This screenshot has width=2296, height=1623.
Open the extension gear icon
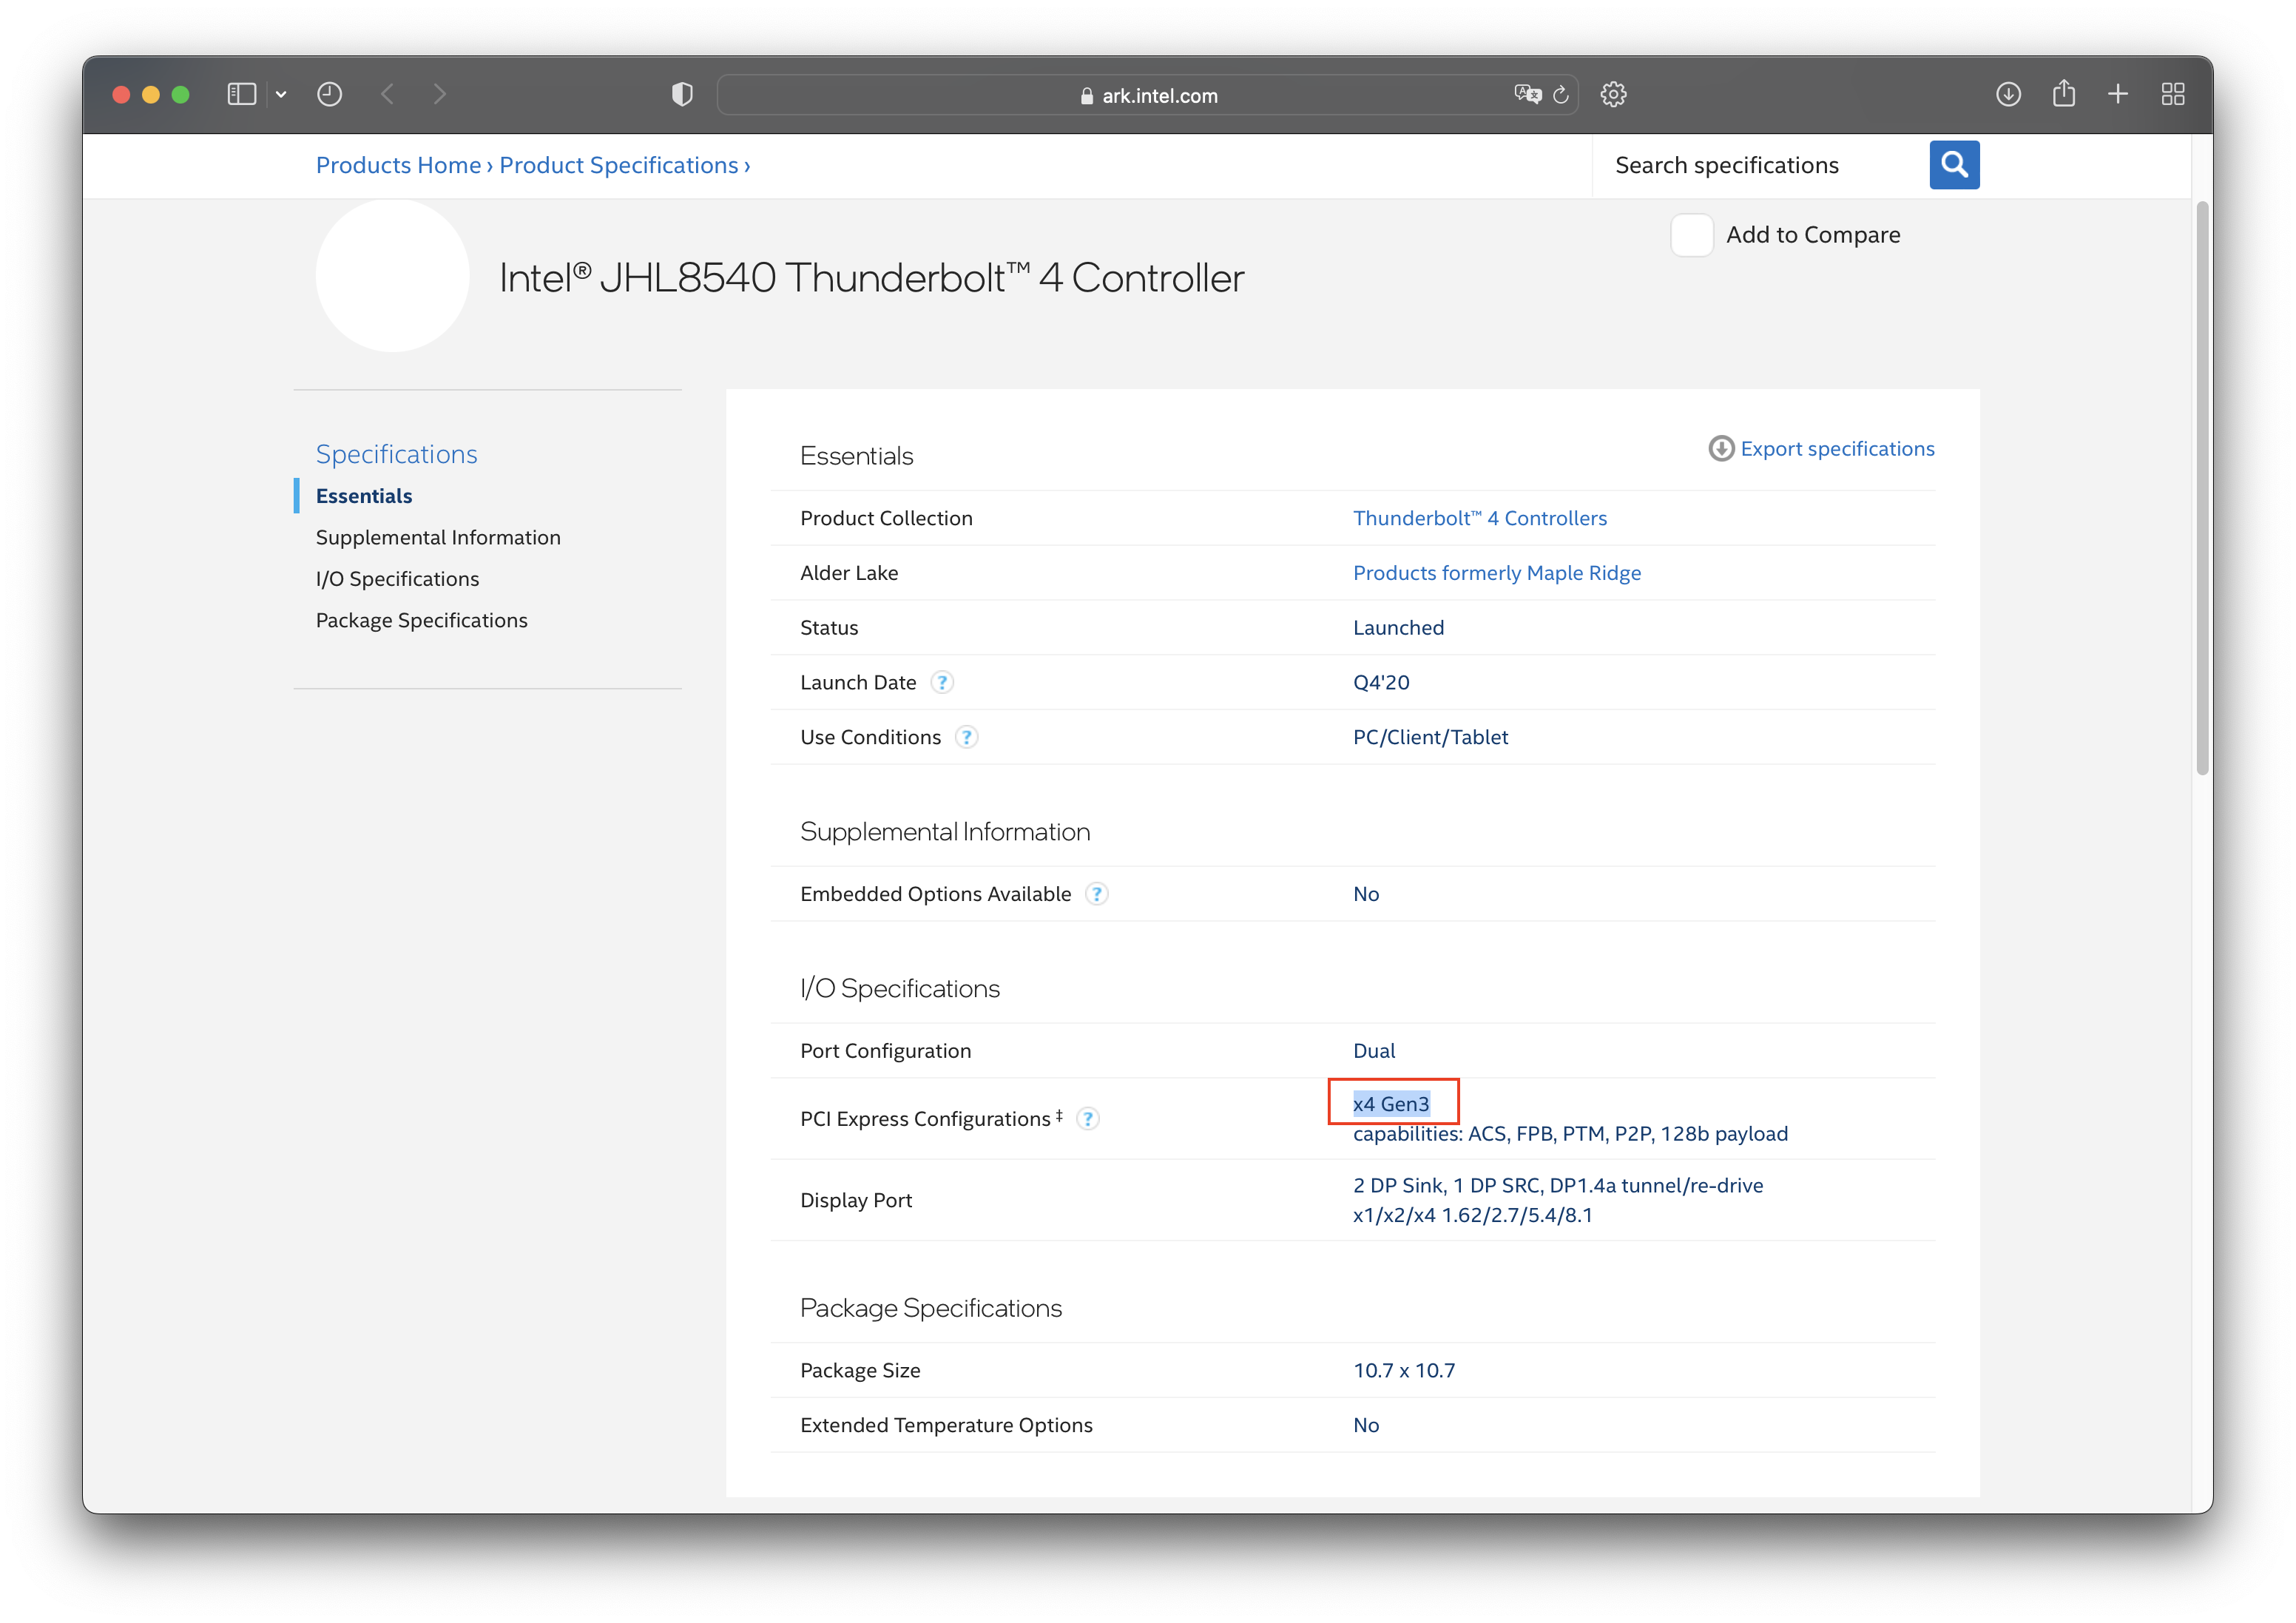1613,94
